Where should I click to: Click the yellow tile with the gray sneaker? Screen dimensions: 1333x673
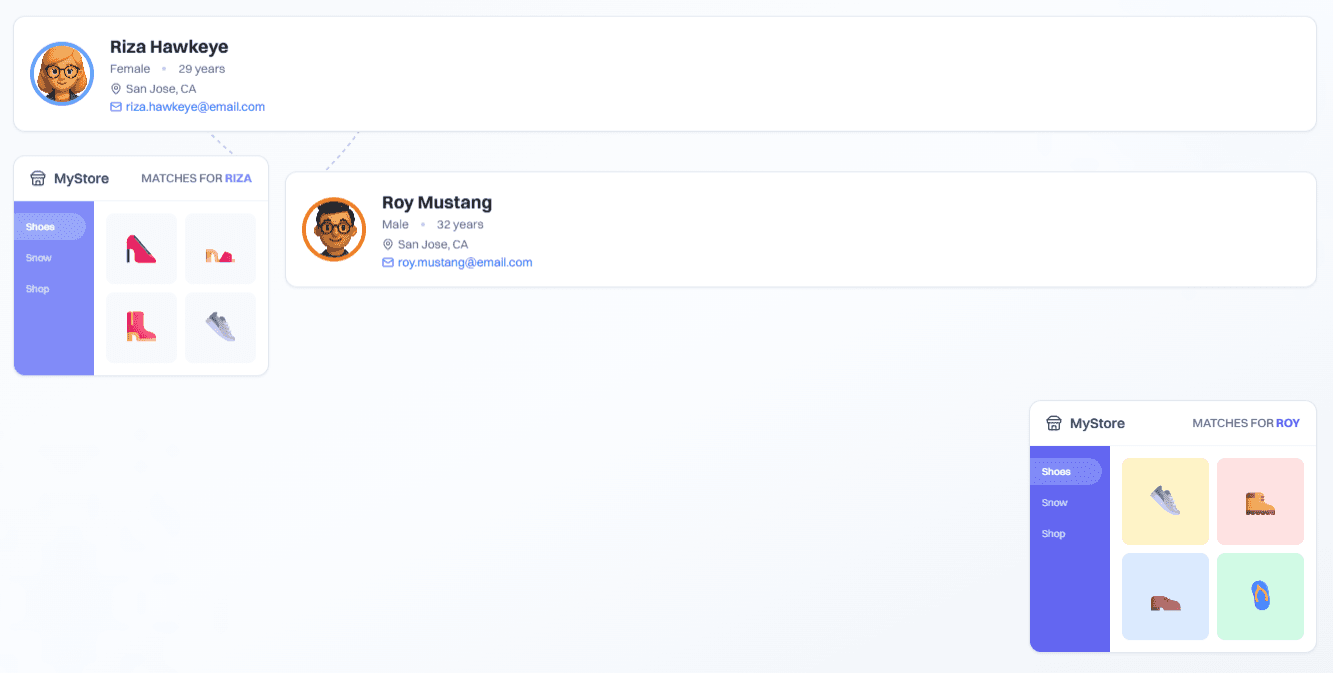coord(1165,501)
